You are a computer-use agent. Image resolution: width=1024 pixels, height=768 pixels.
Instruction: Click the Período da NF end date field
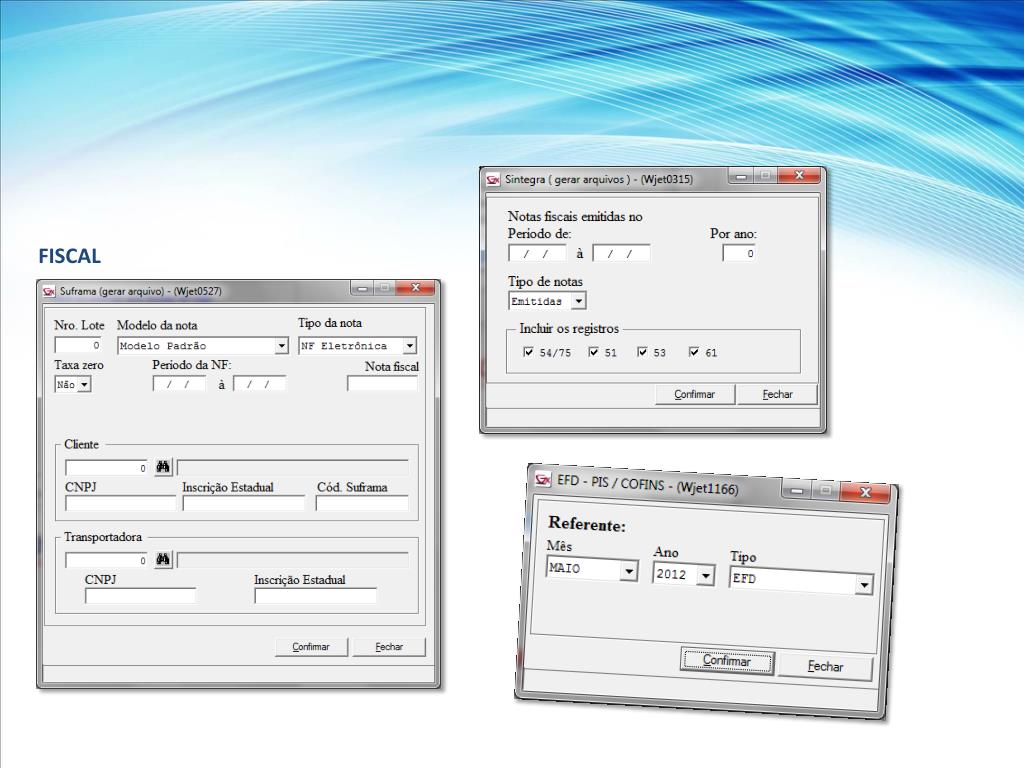259,384
